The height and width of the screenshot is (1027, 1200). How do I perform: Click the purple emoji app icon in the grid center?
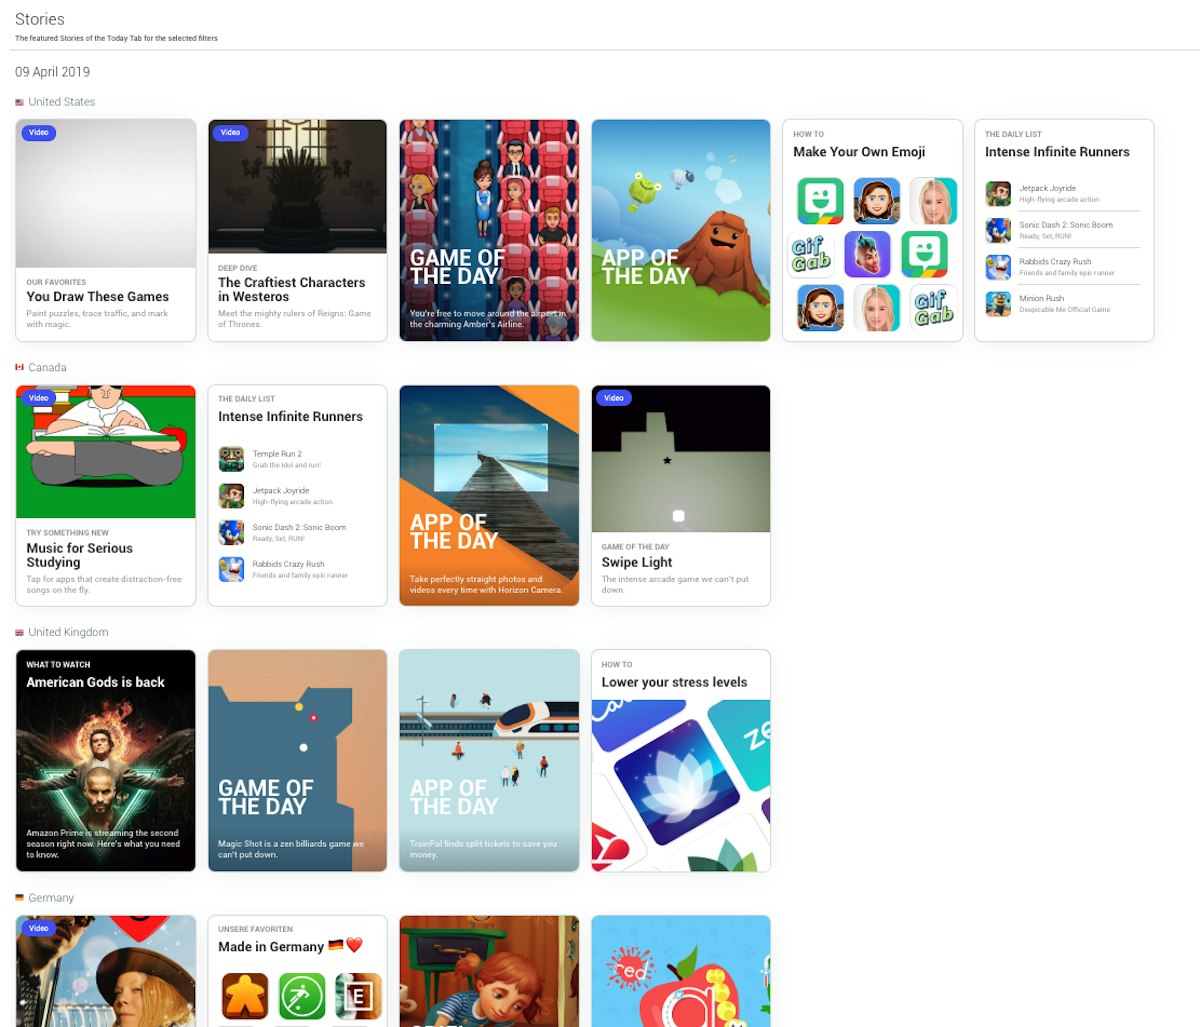pos(867,254)
